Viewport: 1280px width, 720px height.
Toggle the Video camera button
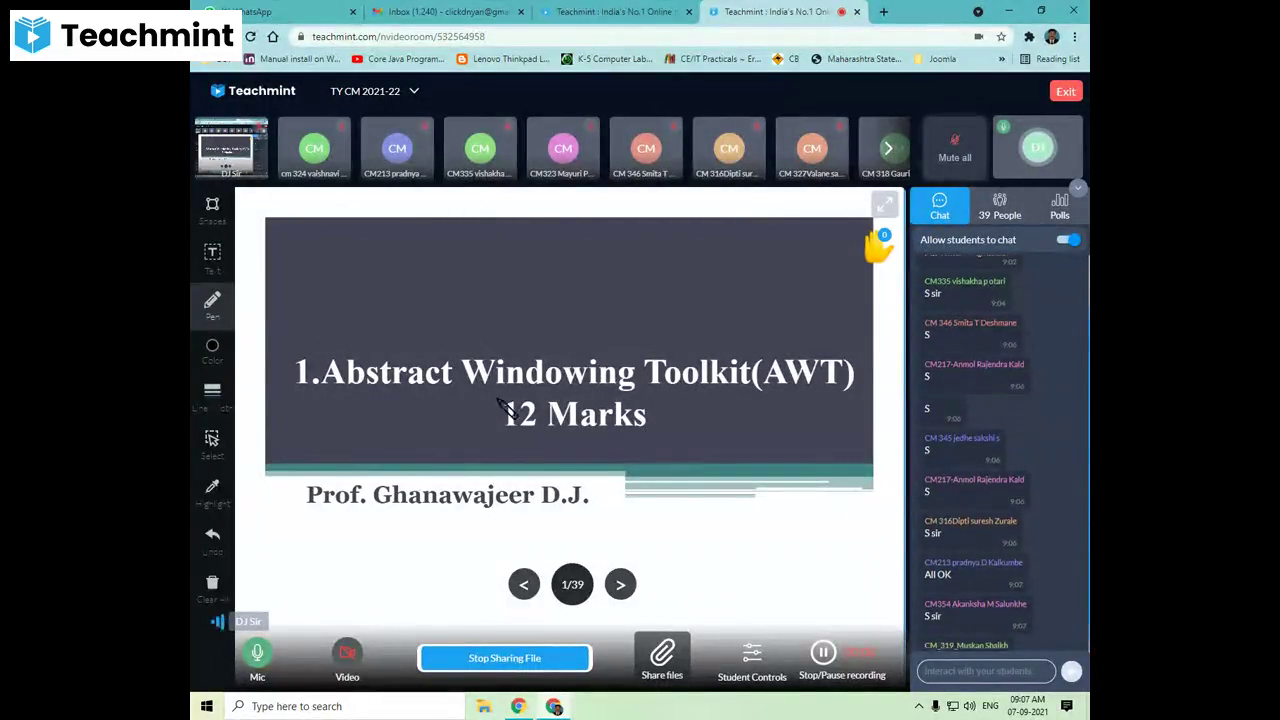pos(347,653)
